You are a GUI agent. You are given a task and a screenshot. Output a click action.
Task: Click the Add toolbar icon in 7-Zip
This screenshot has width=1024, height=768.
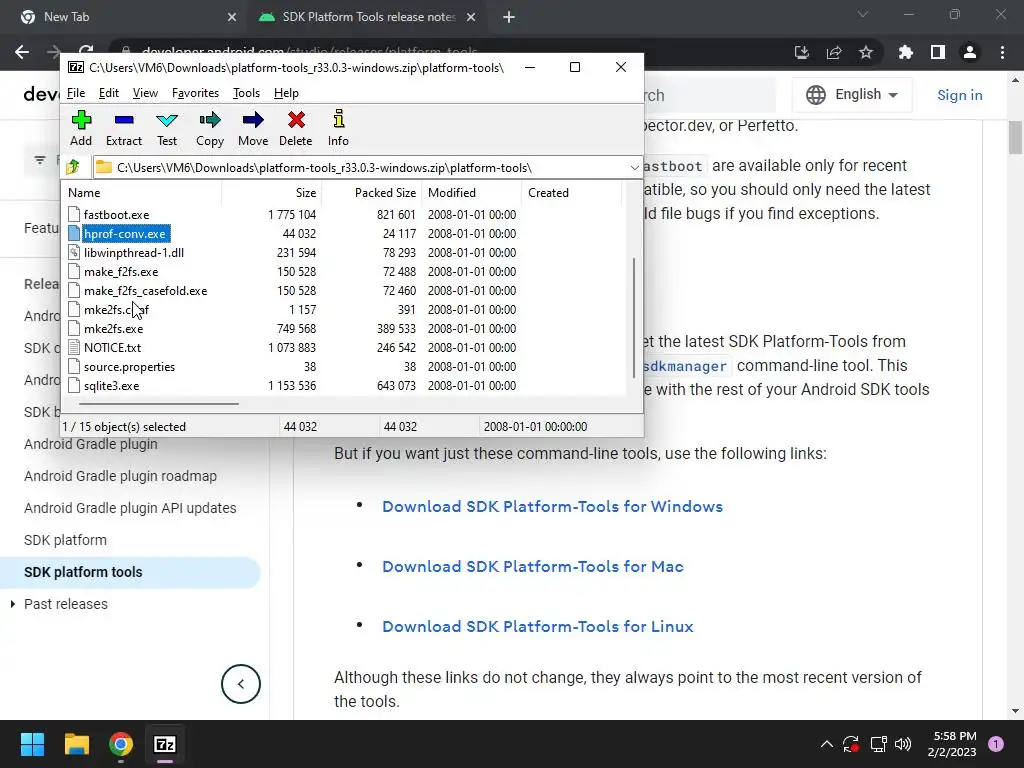[x=81, y=128]
